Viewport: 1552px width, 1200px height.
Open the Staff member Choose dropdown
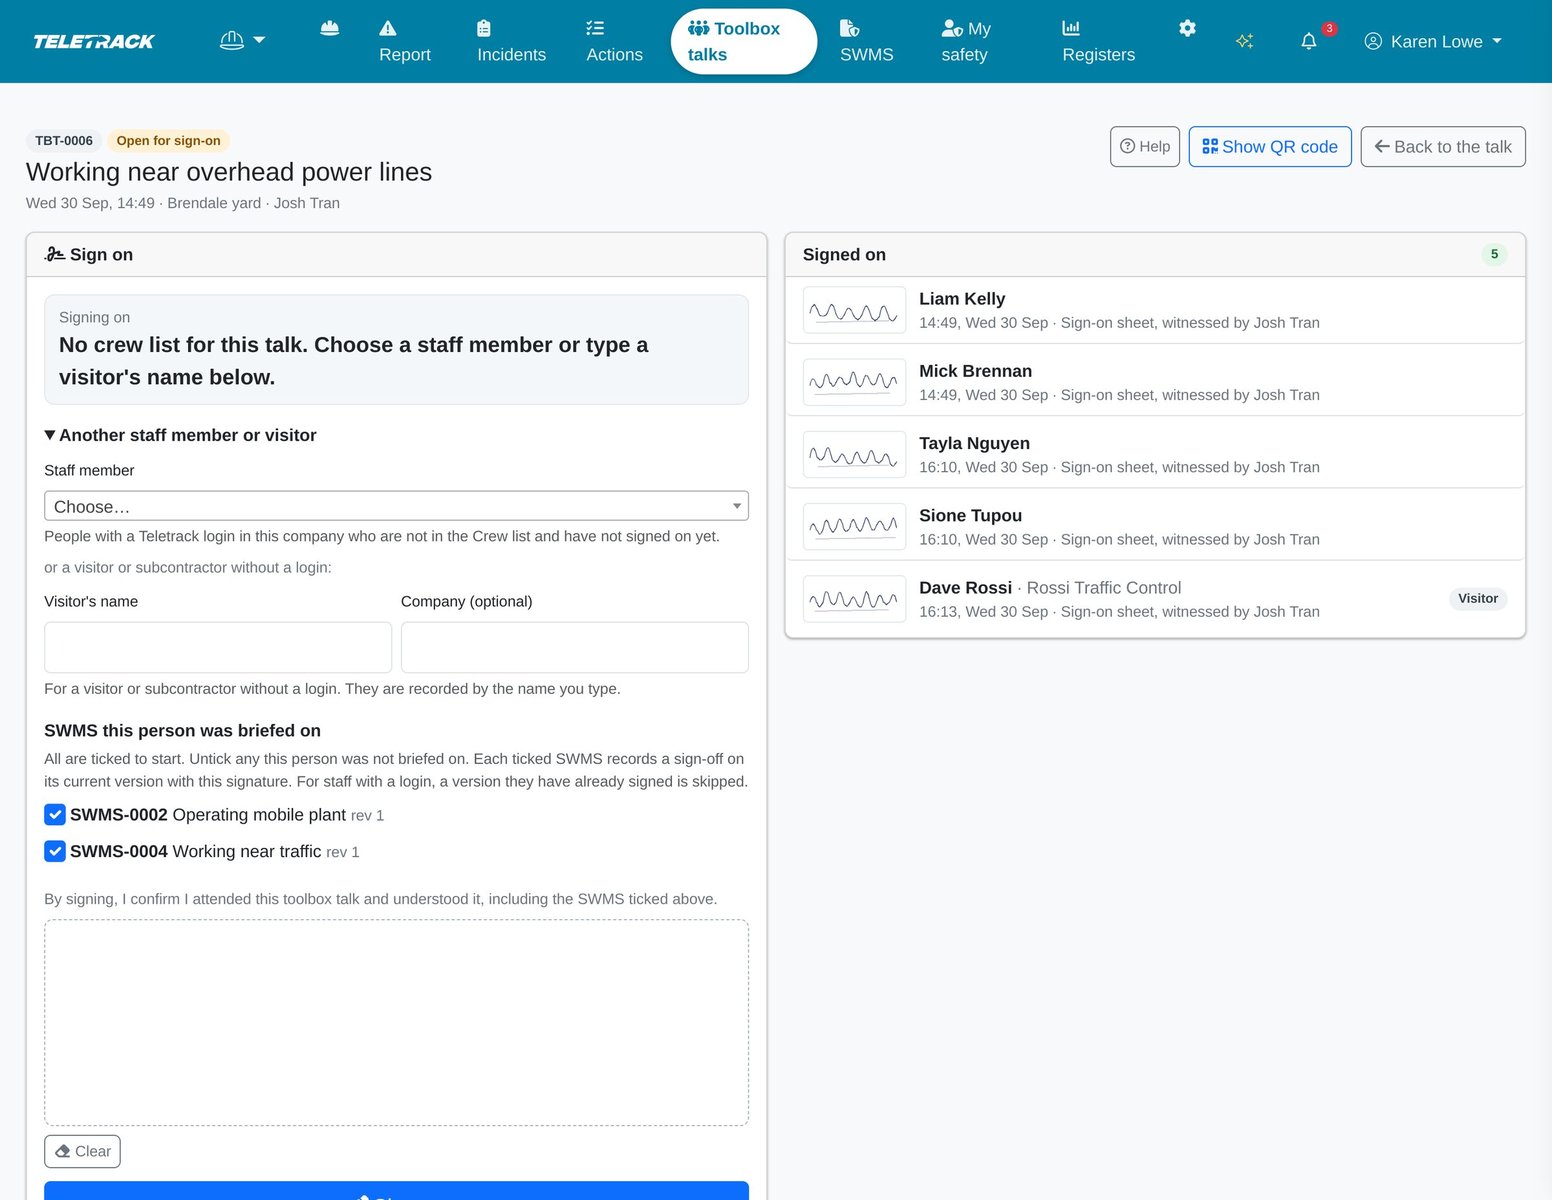click(396, 506)
